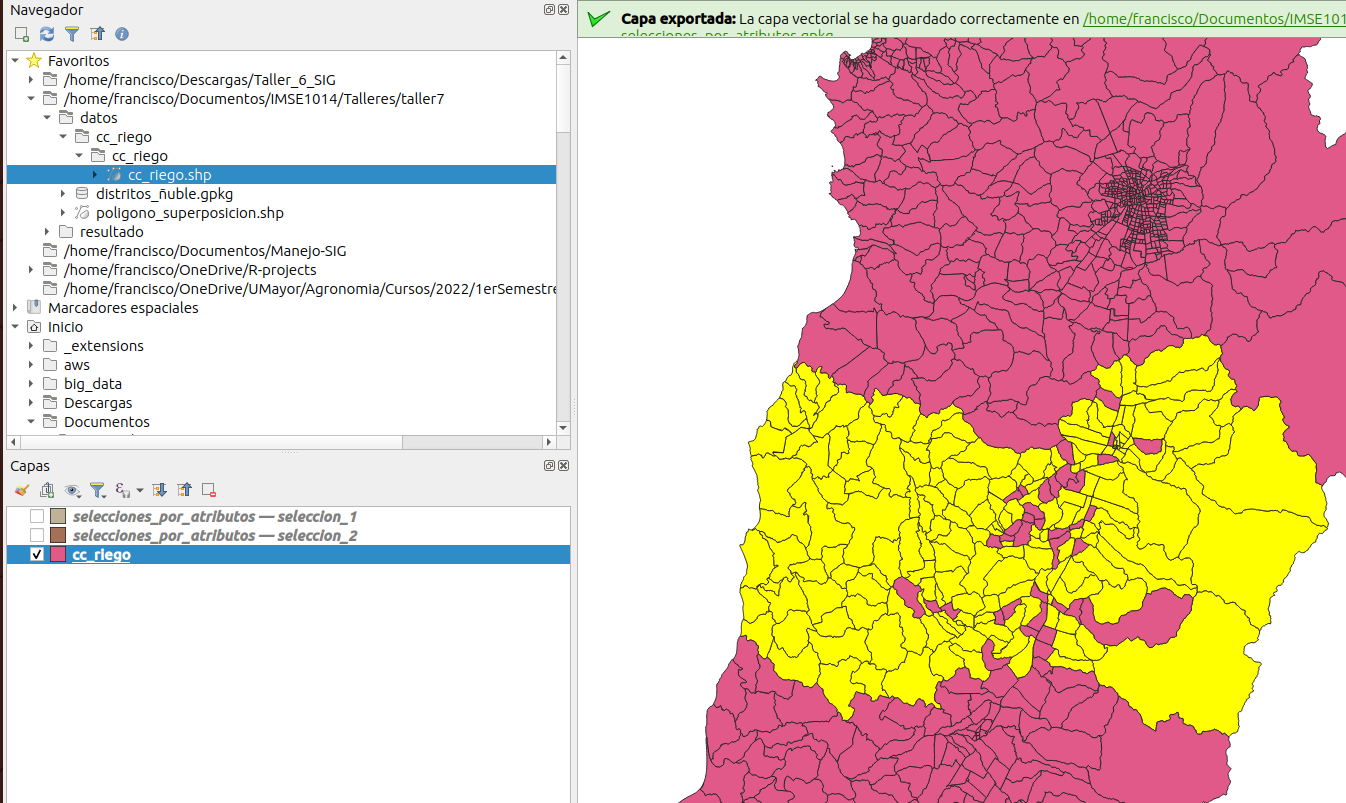This screenshot has width=1346, height=803.
Task: Show properties info icon in Navegador
Action: pos(122,34)
